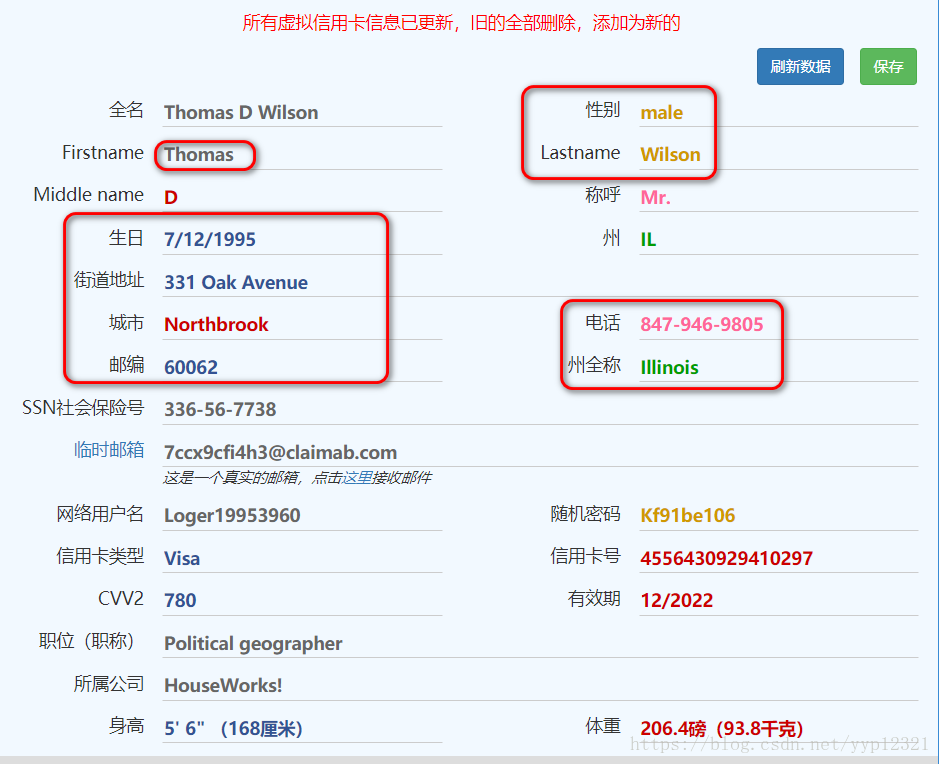Image resolution: width=941 pixels, height=764 pixels.
Task: Select the title value Mr.
Action: coord(655,197)
